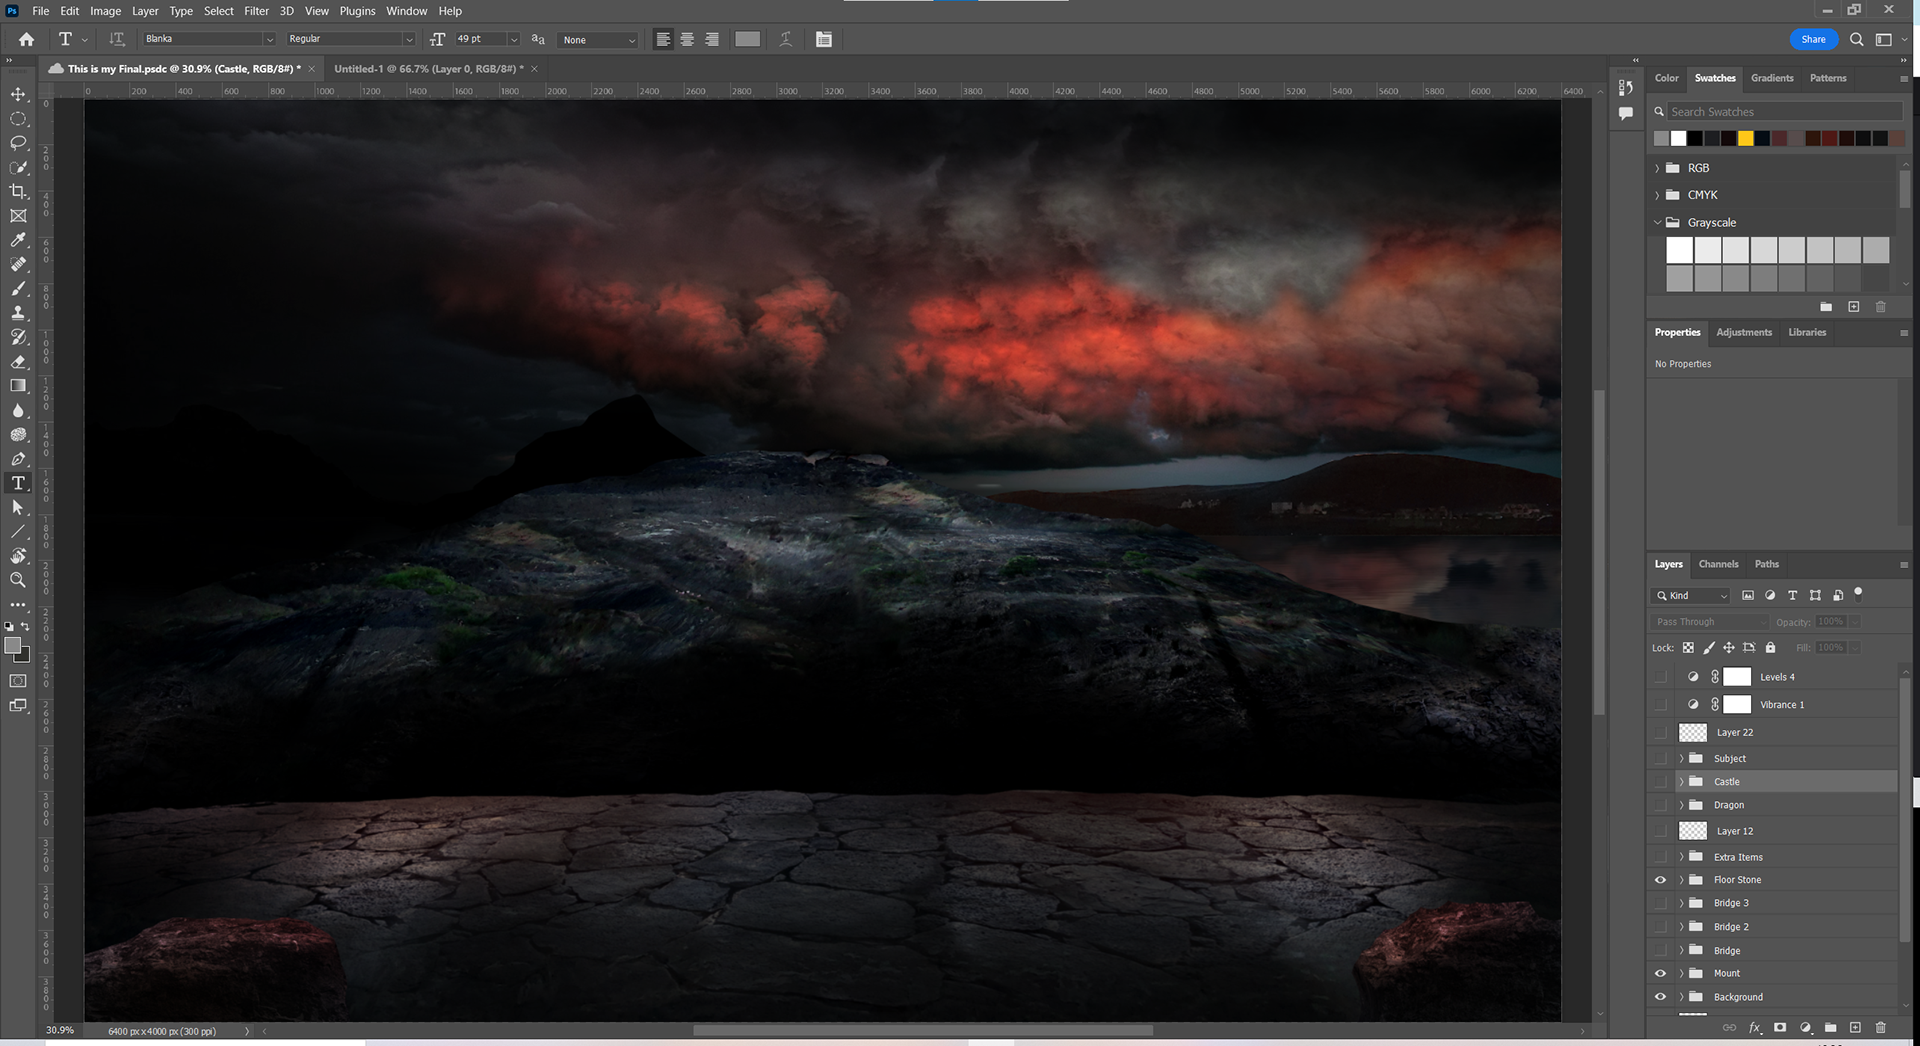Select the Horizontal Type tool in toolbox
1920x1046 pixels.
(18, 483)
